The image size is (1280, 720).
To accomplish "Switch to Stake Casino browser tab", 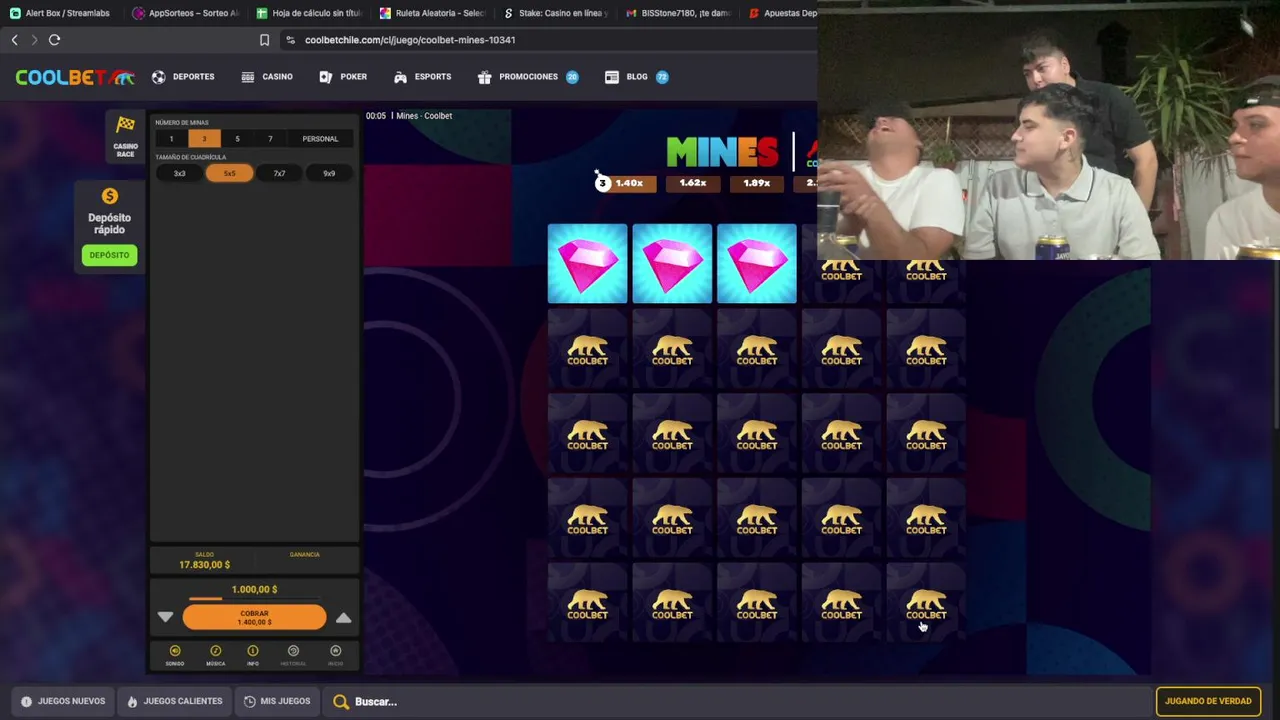I will 555,13.
